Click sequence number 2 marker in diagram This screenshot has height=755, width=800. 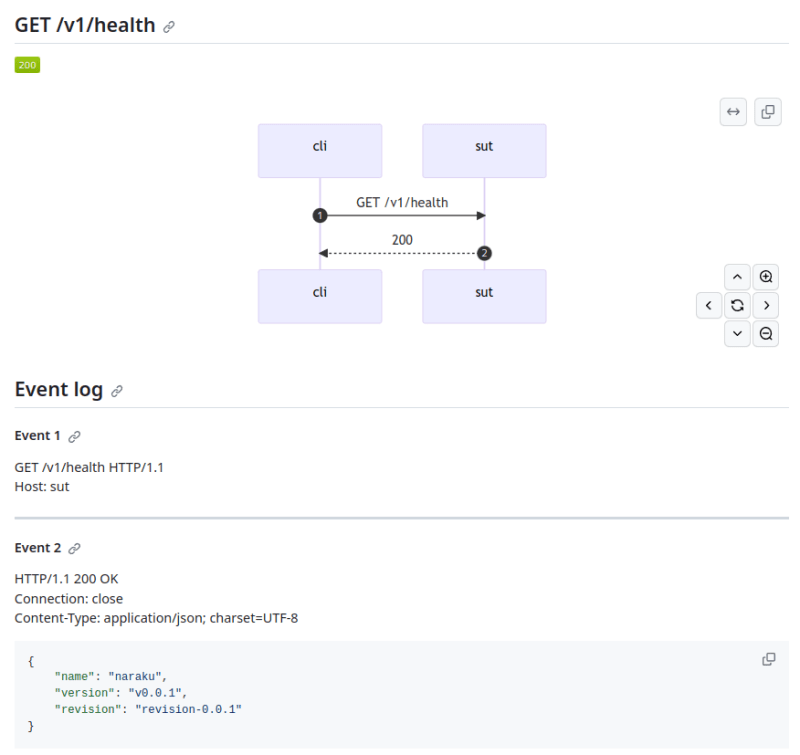[x=484, y=253]
